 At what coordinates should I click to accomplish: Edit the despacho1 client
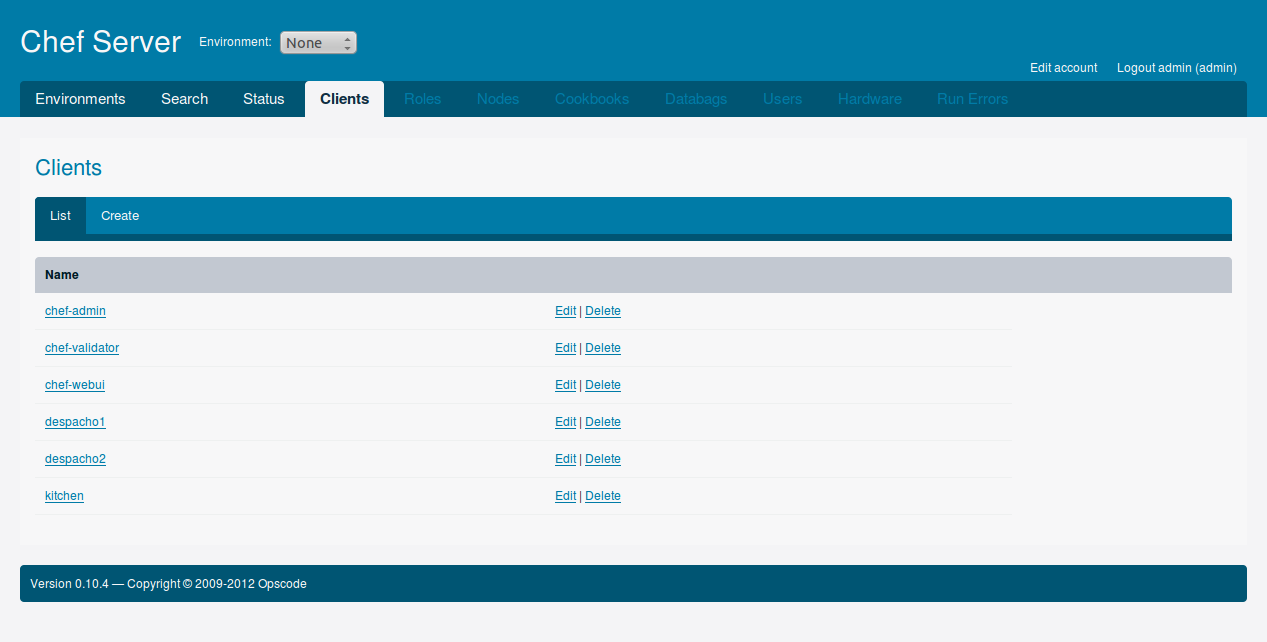565,422
